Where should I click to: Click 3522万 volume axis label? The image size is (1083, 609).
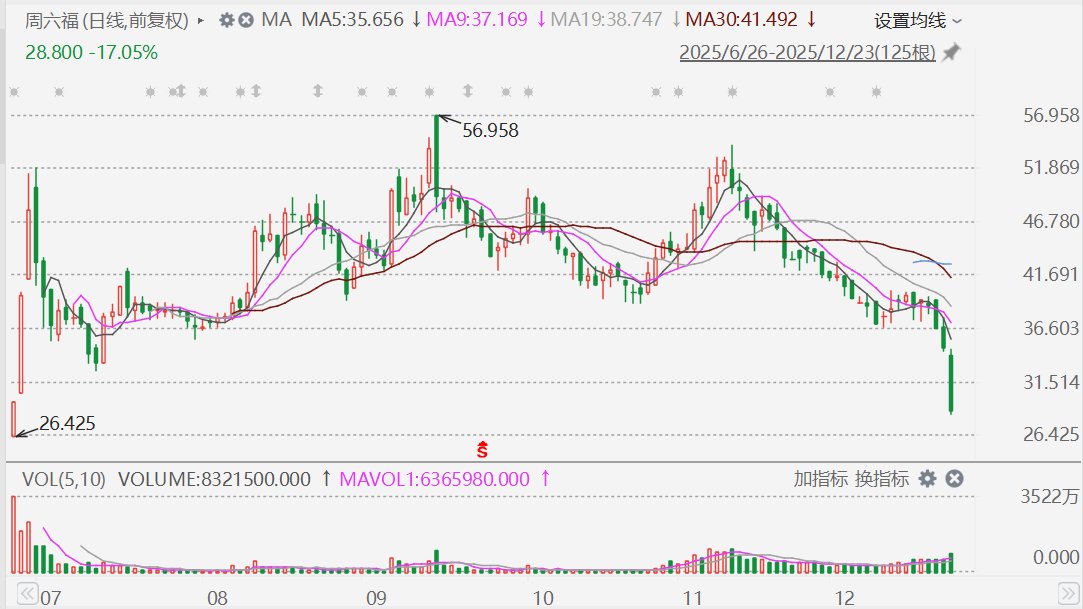tap(1049, 496)
